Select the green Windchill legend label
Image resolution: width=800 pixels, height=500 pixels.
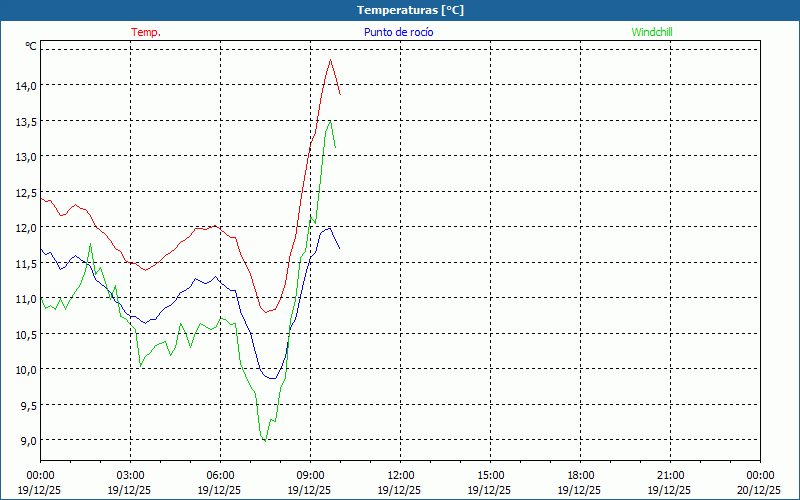[x=651, y=32]
